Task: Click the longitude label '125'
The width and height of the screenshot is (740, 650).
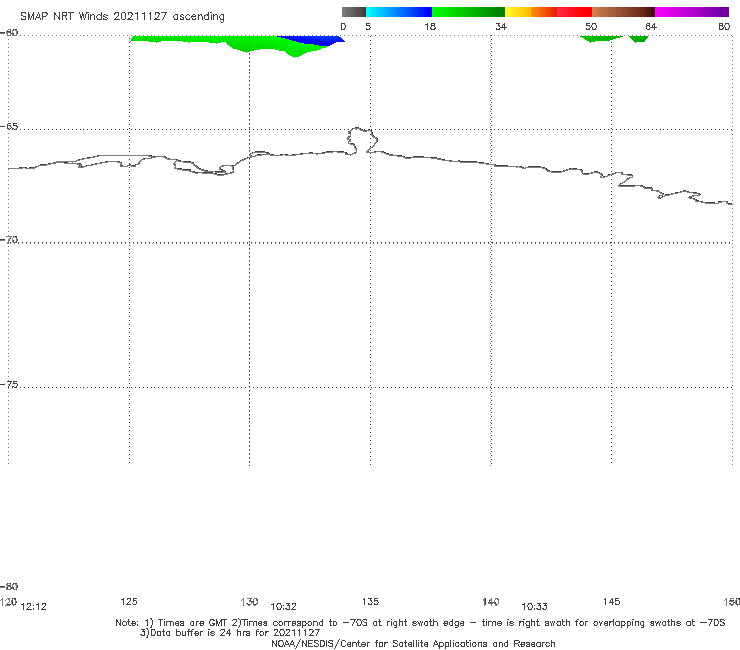Action: click(129, 601)
